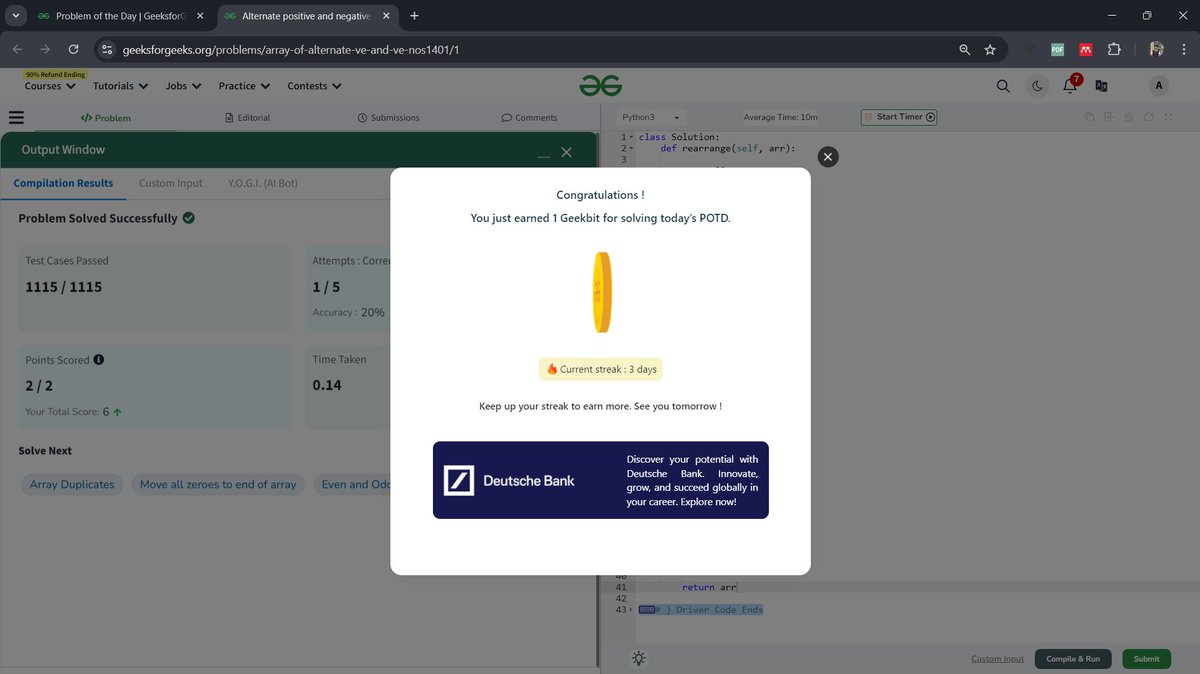The width and height of the screenshot is (1200, 674).
Task: Open the Y.O.G.I. (AI Bot) tab
Action: tap(263, 183)
